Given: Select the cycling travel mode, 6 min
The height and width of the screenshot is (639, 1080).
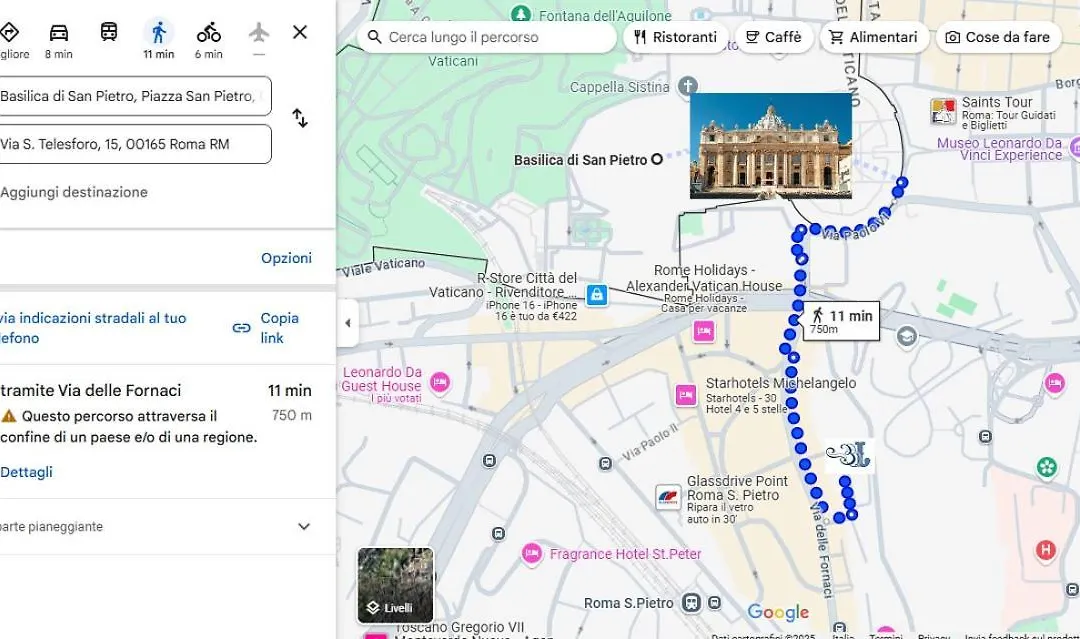Looking at the screenshot, I should point(209,41).
